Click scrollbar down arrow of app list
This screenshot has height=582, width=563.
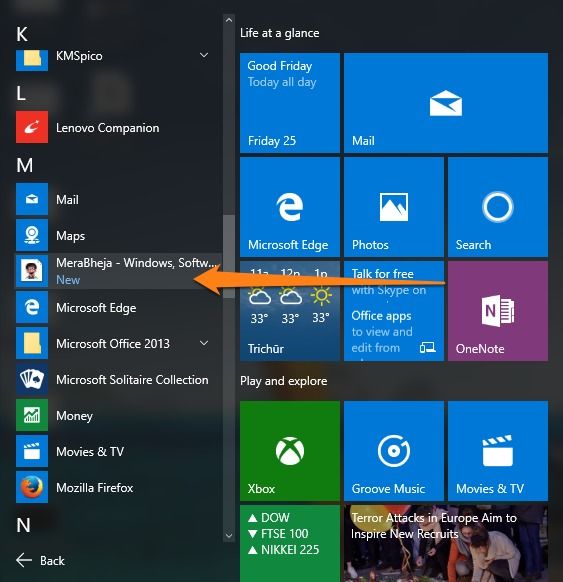(x=229, y=536)
